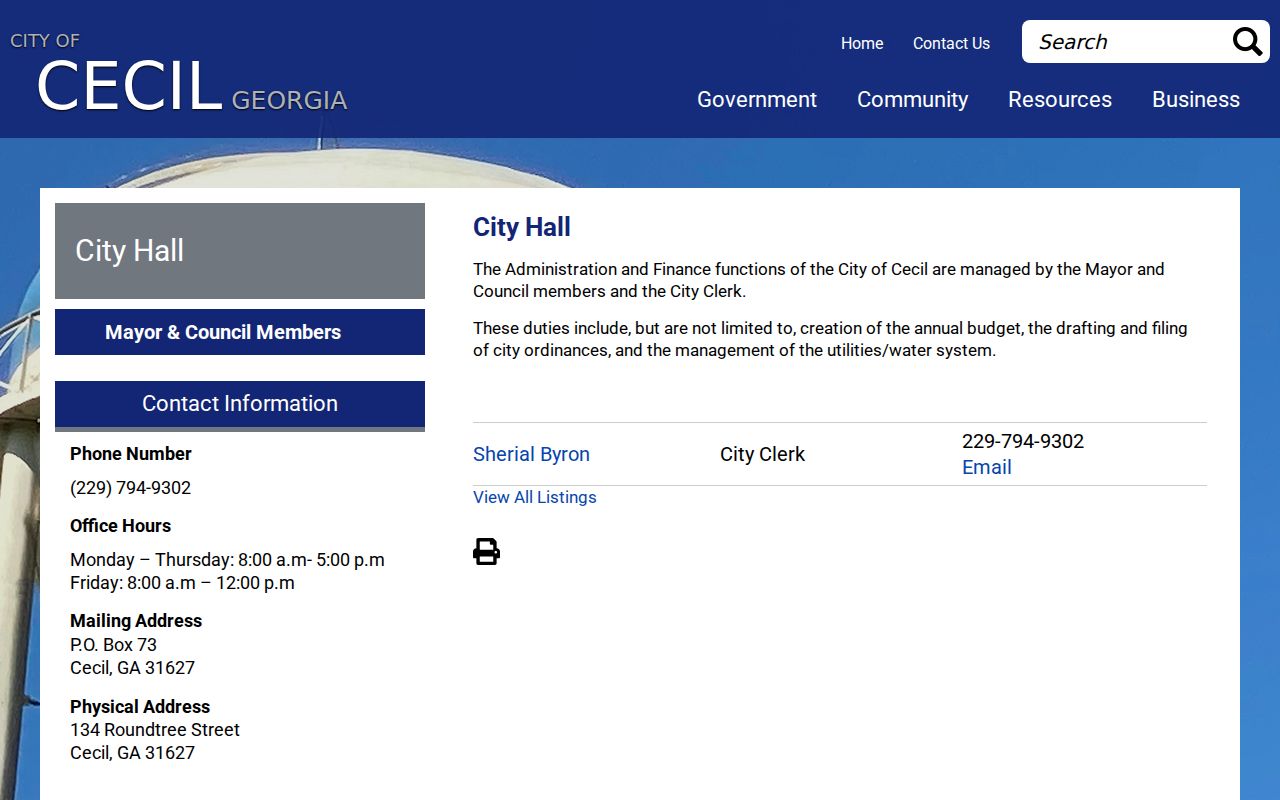Screen dimensions: 1280x800
Task: Open the Contact Us link
Action: 951,43
